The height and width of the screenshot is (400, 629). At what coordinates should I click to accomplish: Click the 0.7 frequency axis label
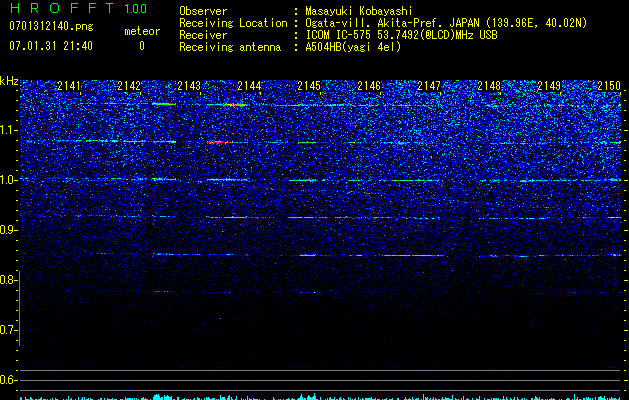(8, 330)
